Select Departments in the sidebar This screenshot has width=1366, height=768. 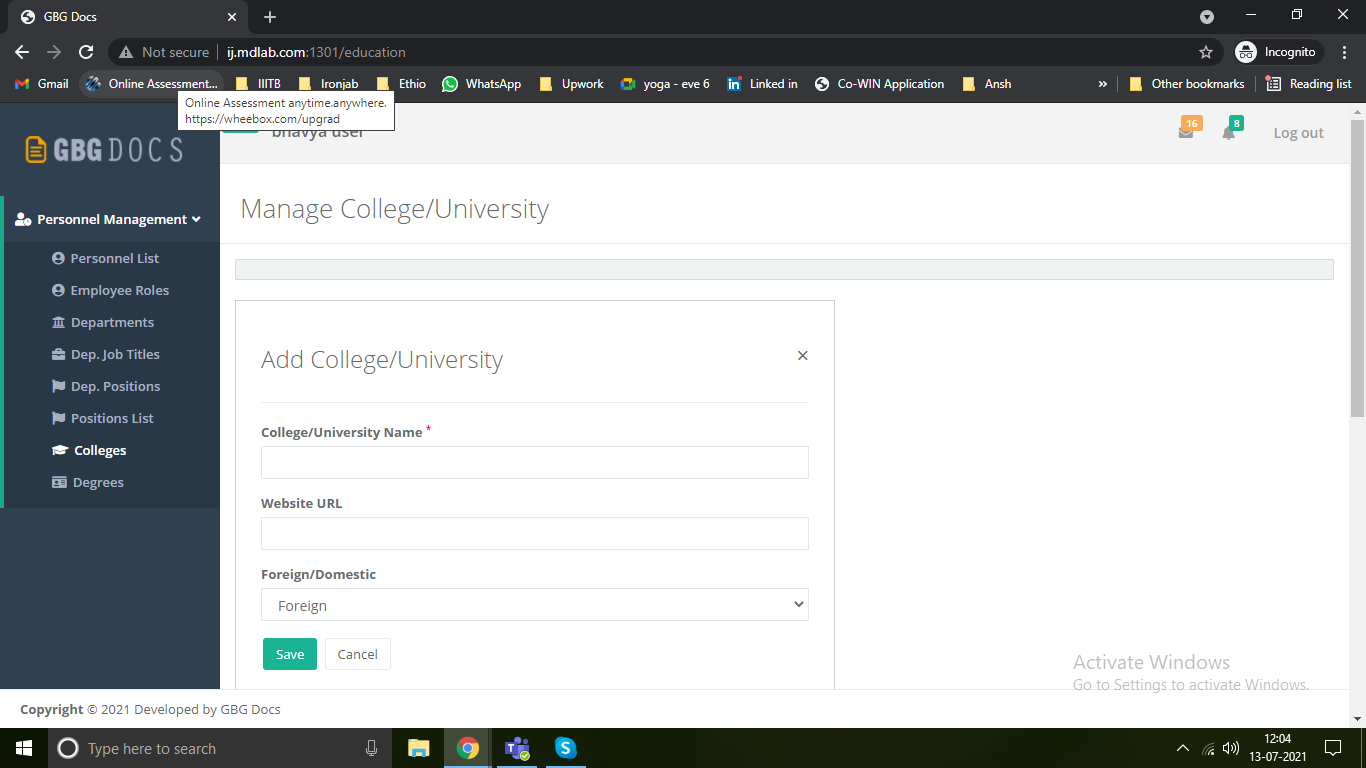click(x=112, y=322)
